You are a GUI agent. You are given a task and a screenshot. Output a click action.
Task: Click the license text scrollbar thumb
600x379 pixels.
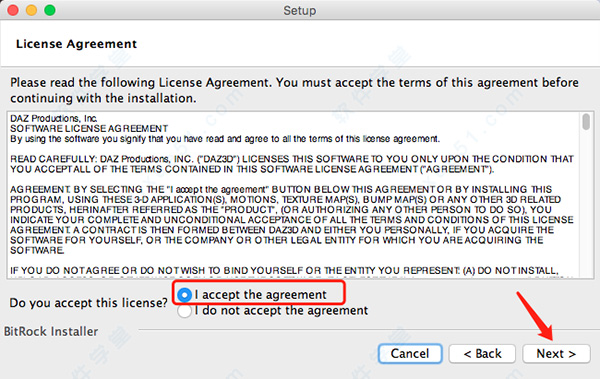coord(586,122)
